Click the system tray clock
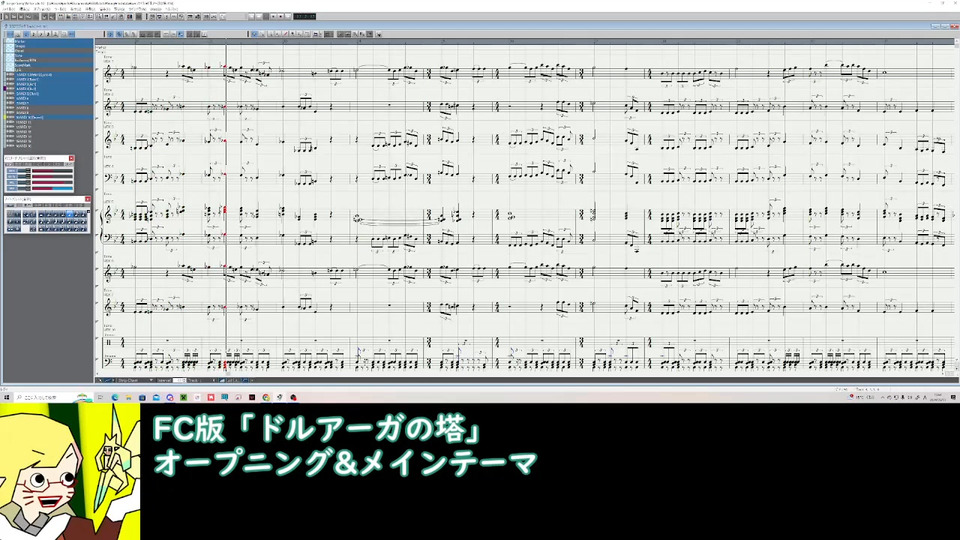 tap(938, 397)
